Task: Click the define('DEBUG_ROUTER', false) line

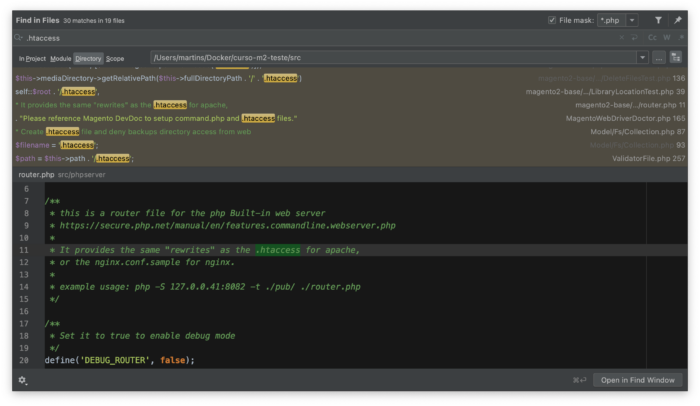Action: click(x=120, y=360)
